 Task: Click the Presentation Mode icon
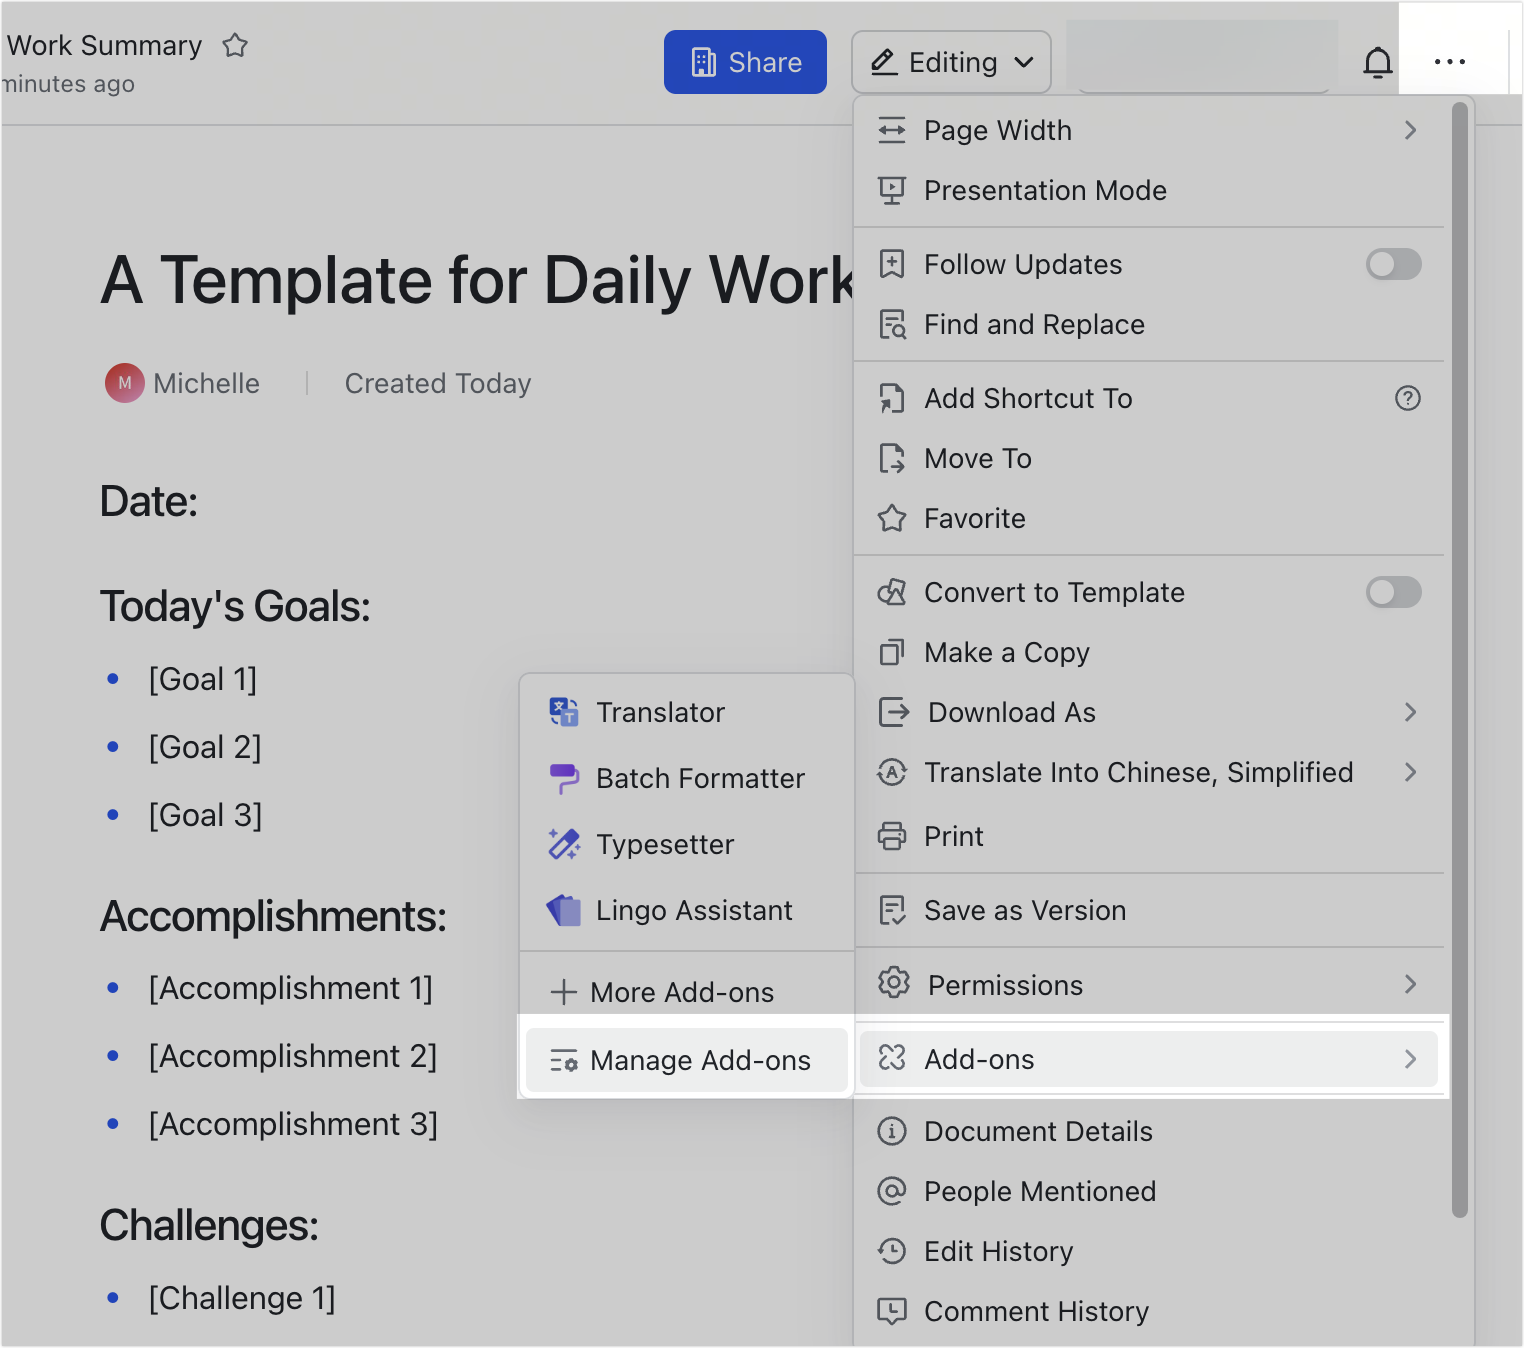[893, 190]
